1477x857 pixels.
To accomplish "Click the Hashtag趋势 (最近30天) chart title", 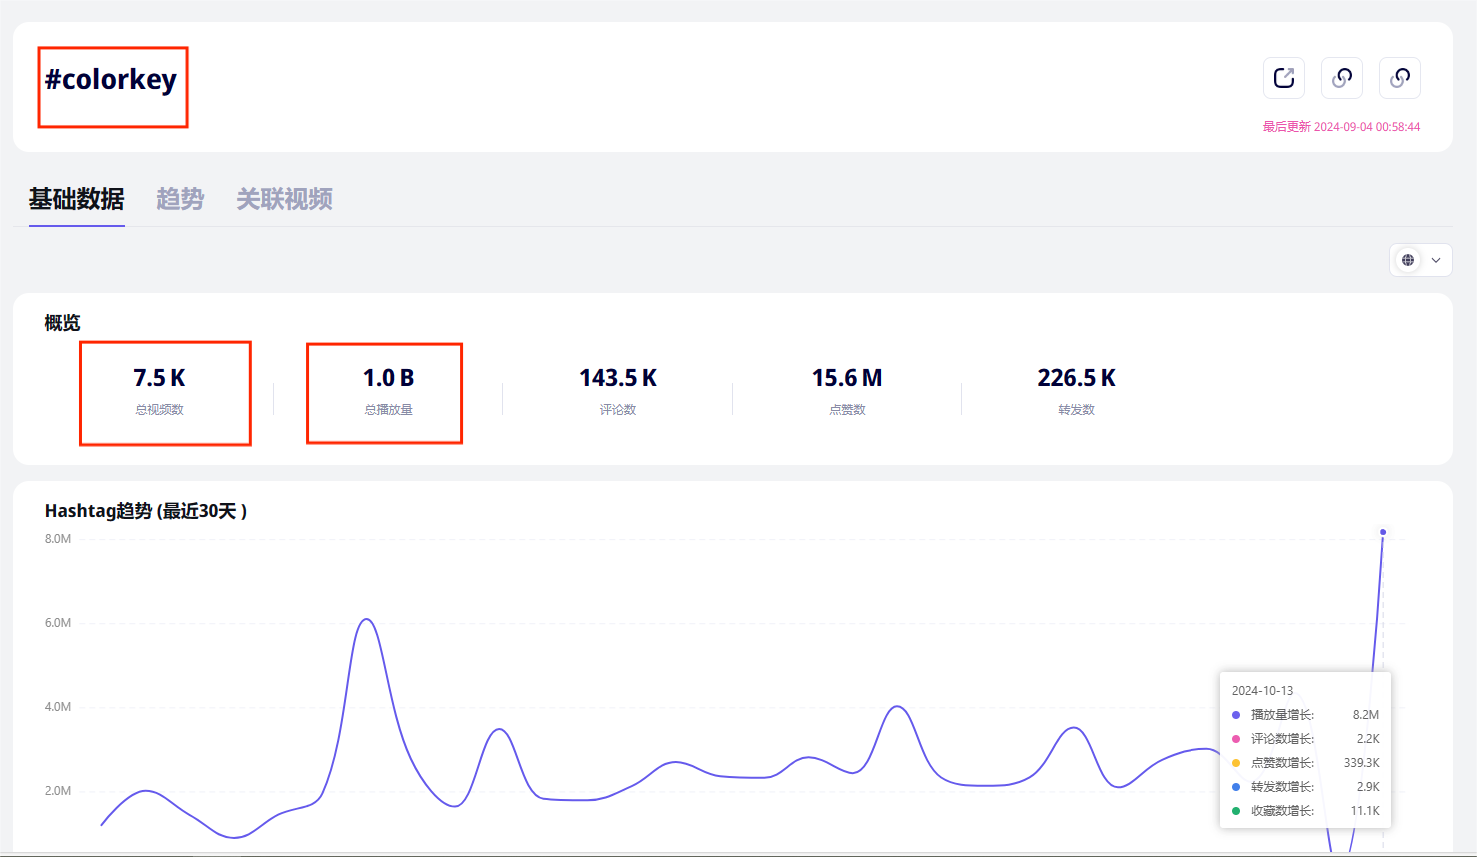I will coord(146,511).
